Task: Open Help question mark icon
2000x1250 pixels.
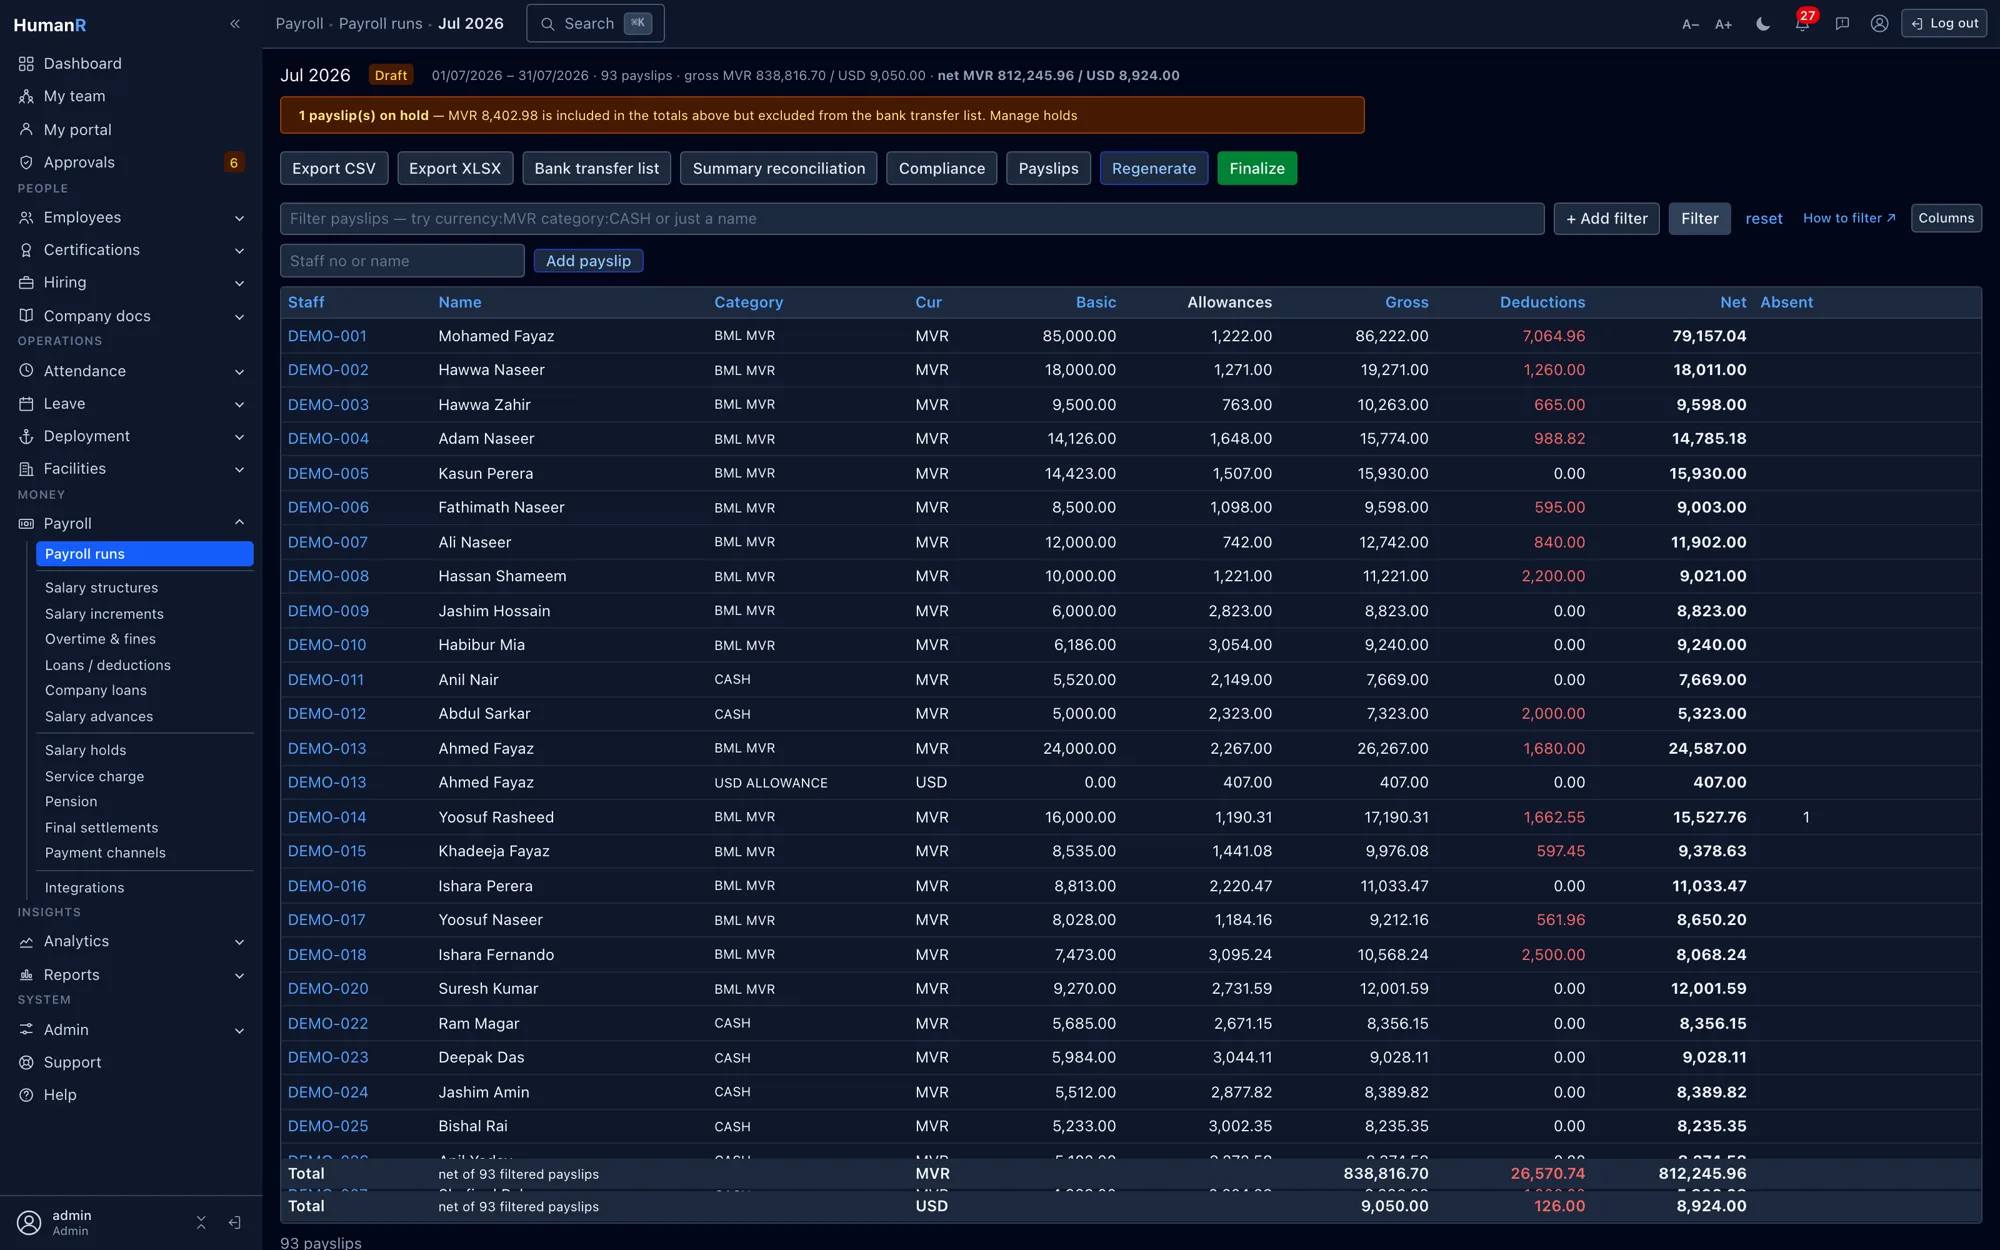Action: [x=26, y=1095]
